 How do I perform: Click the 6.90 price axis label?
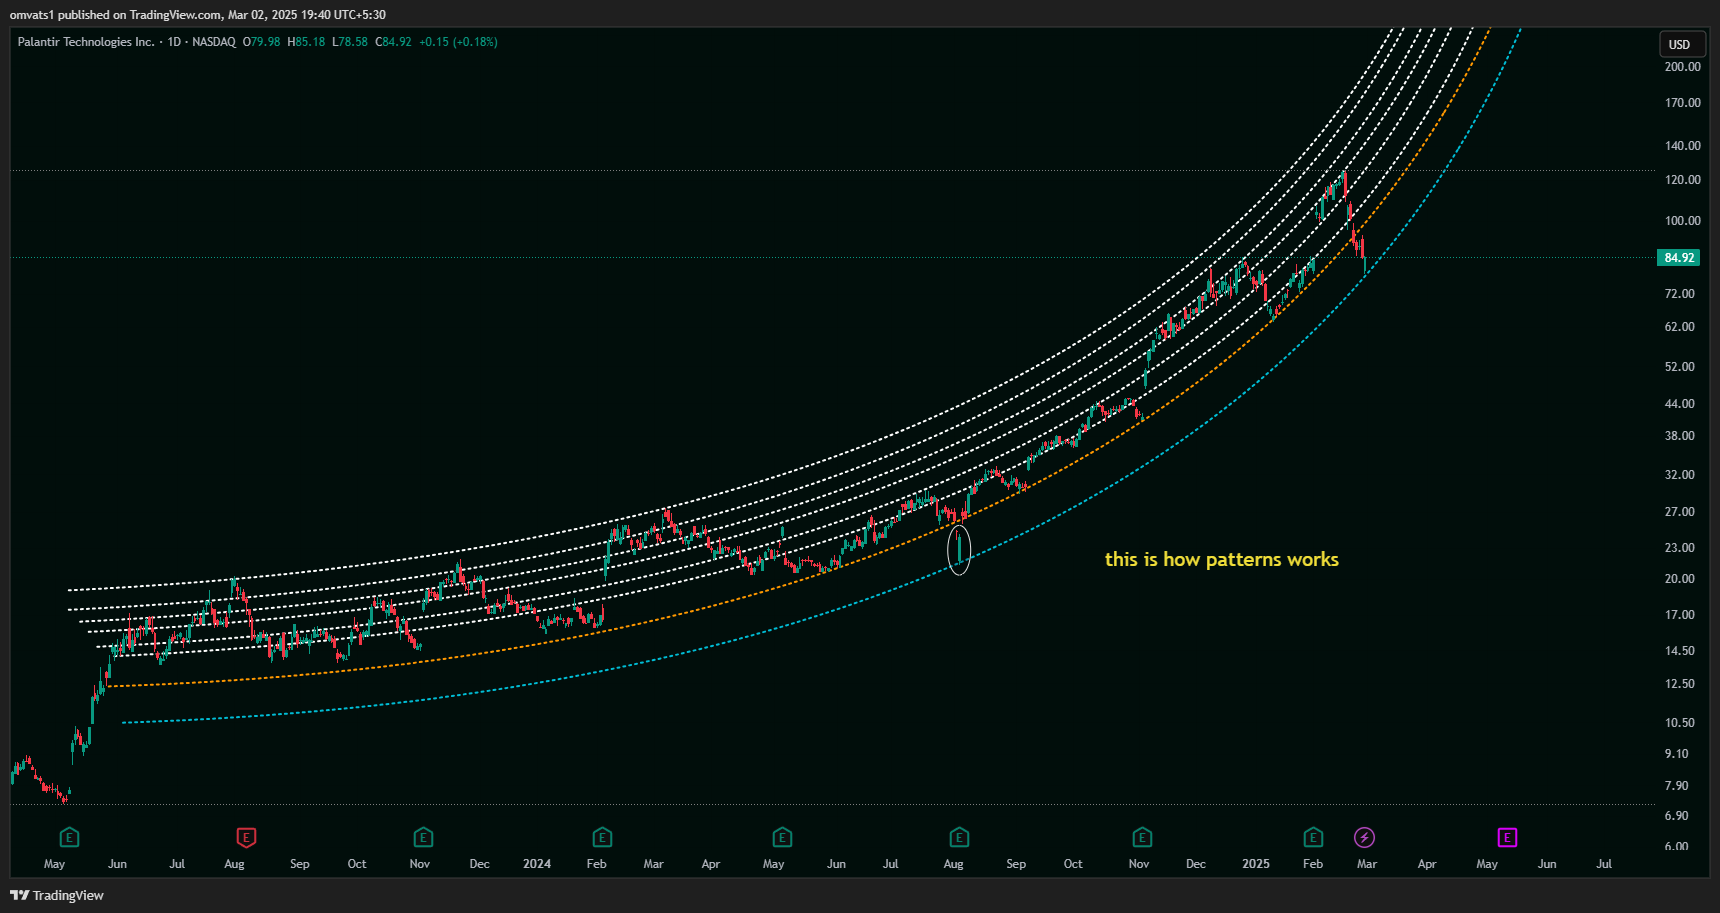1677,816
